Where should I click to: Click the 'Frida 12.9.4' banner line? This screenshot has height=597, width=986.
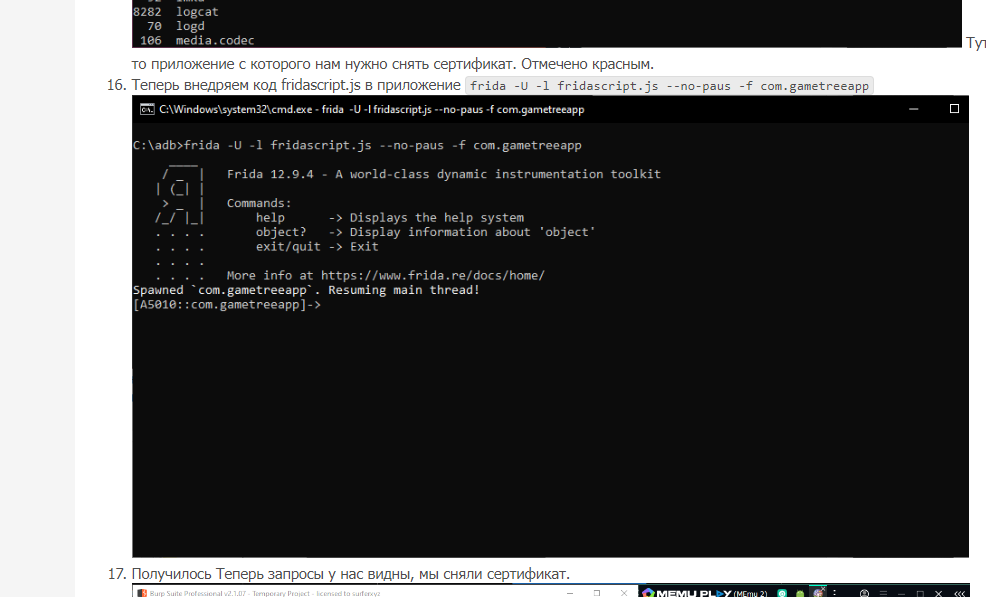[443, 174]
